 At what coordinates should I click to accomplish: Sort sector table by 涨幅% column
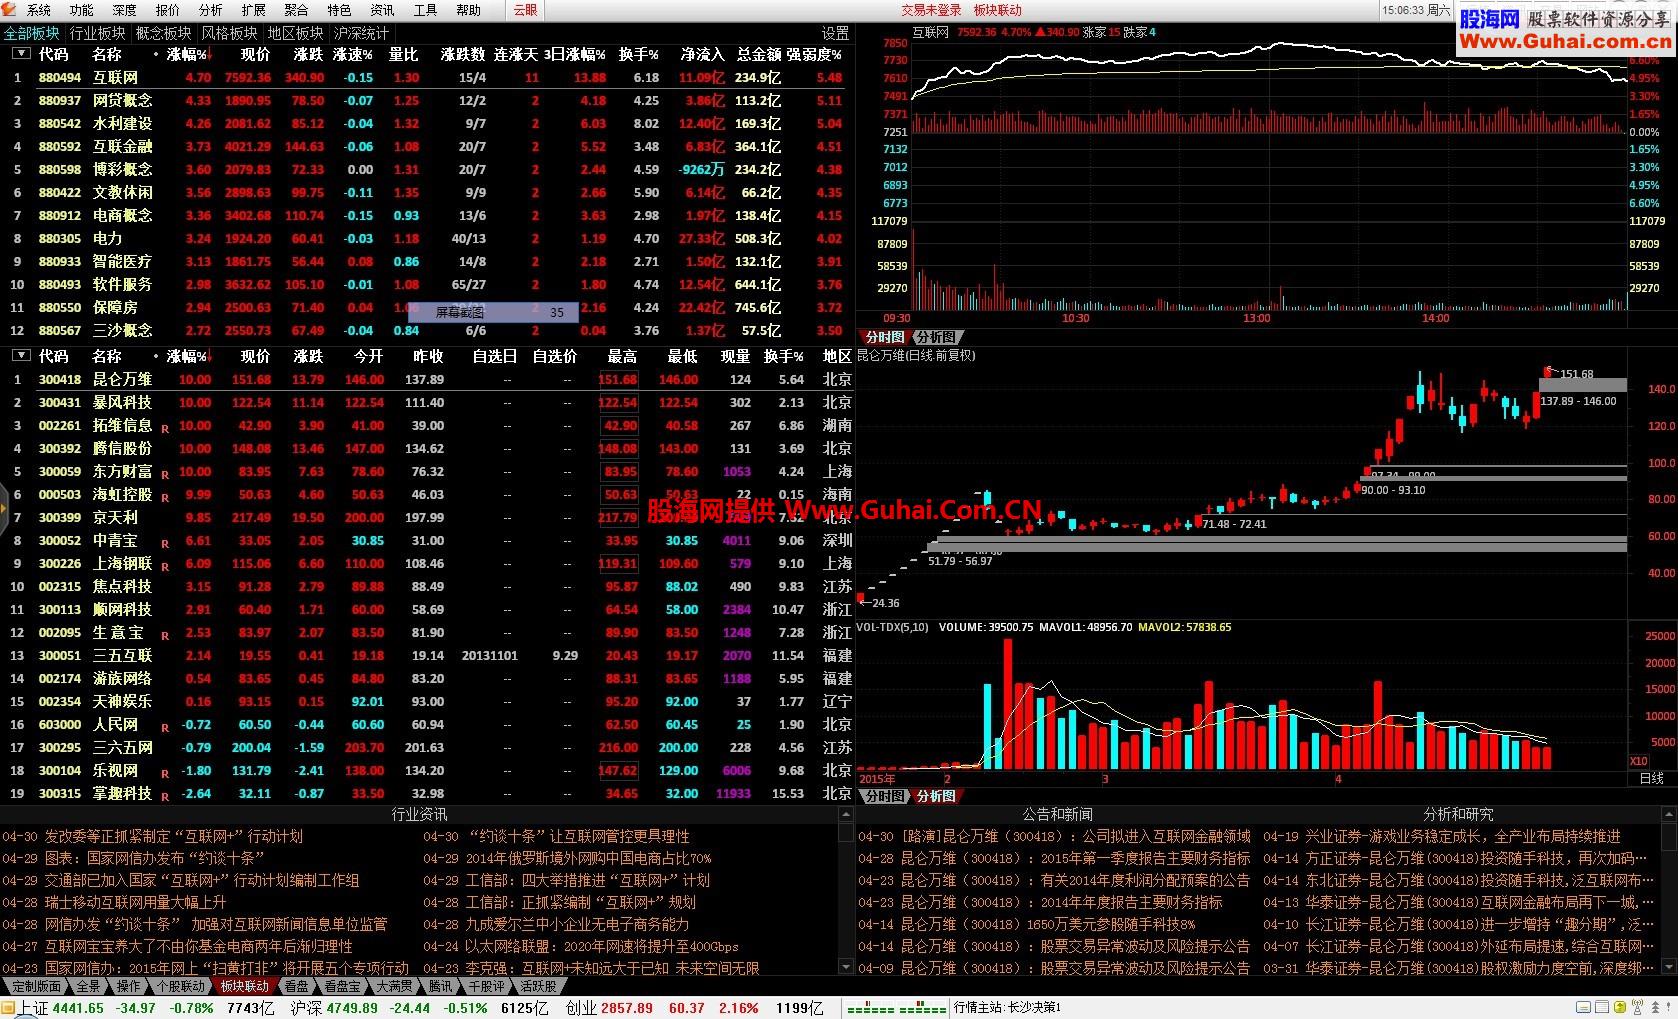pyautogui.click(x=187, y=54)
